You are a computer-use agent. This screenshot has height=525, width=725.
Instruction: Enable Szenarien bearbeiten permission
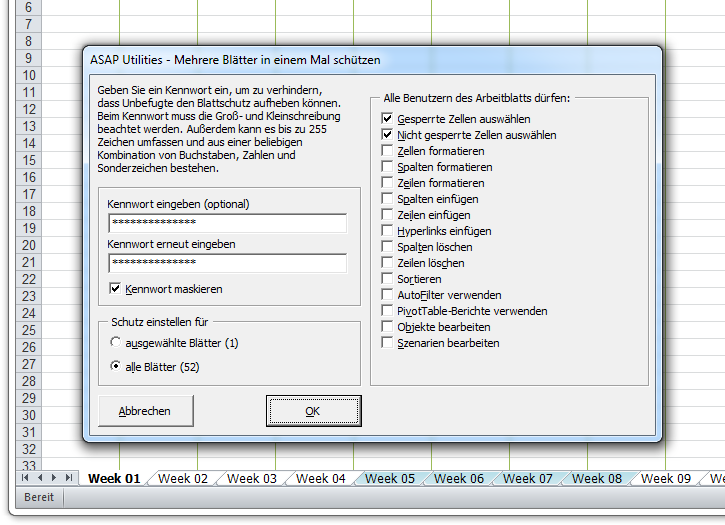387,342
